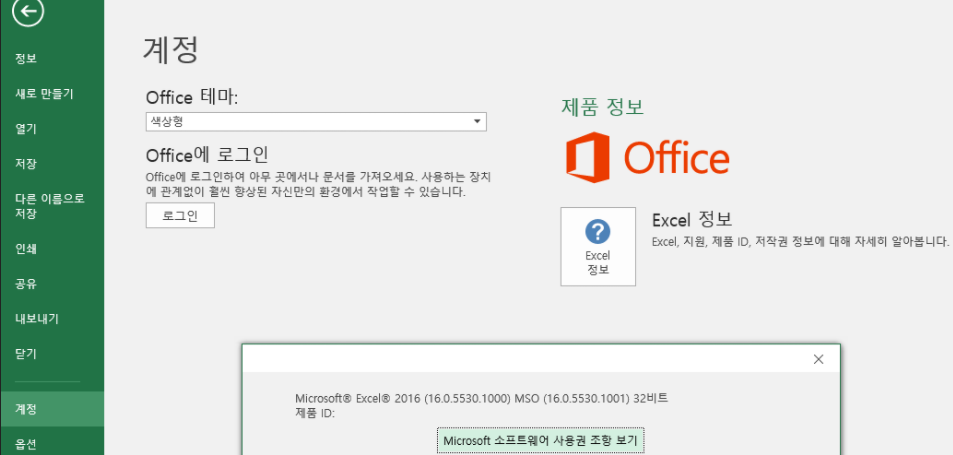The height and width of the screenshot is (455, 953).
Task: Open the 인쇄 page
Action: coord(26,248)
